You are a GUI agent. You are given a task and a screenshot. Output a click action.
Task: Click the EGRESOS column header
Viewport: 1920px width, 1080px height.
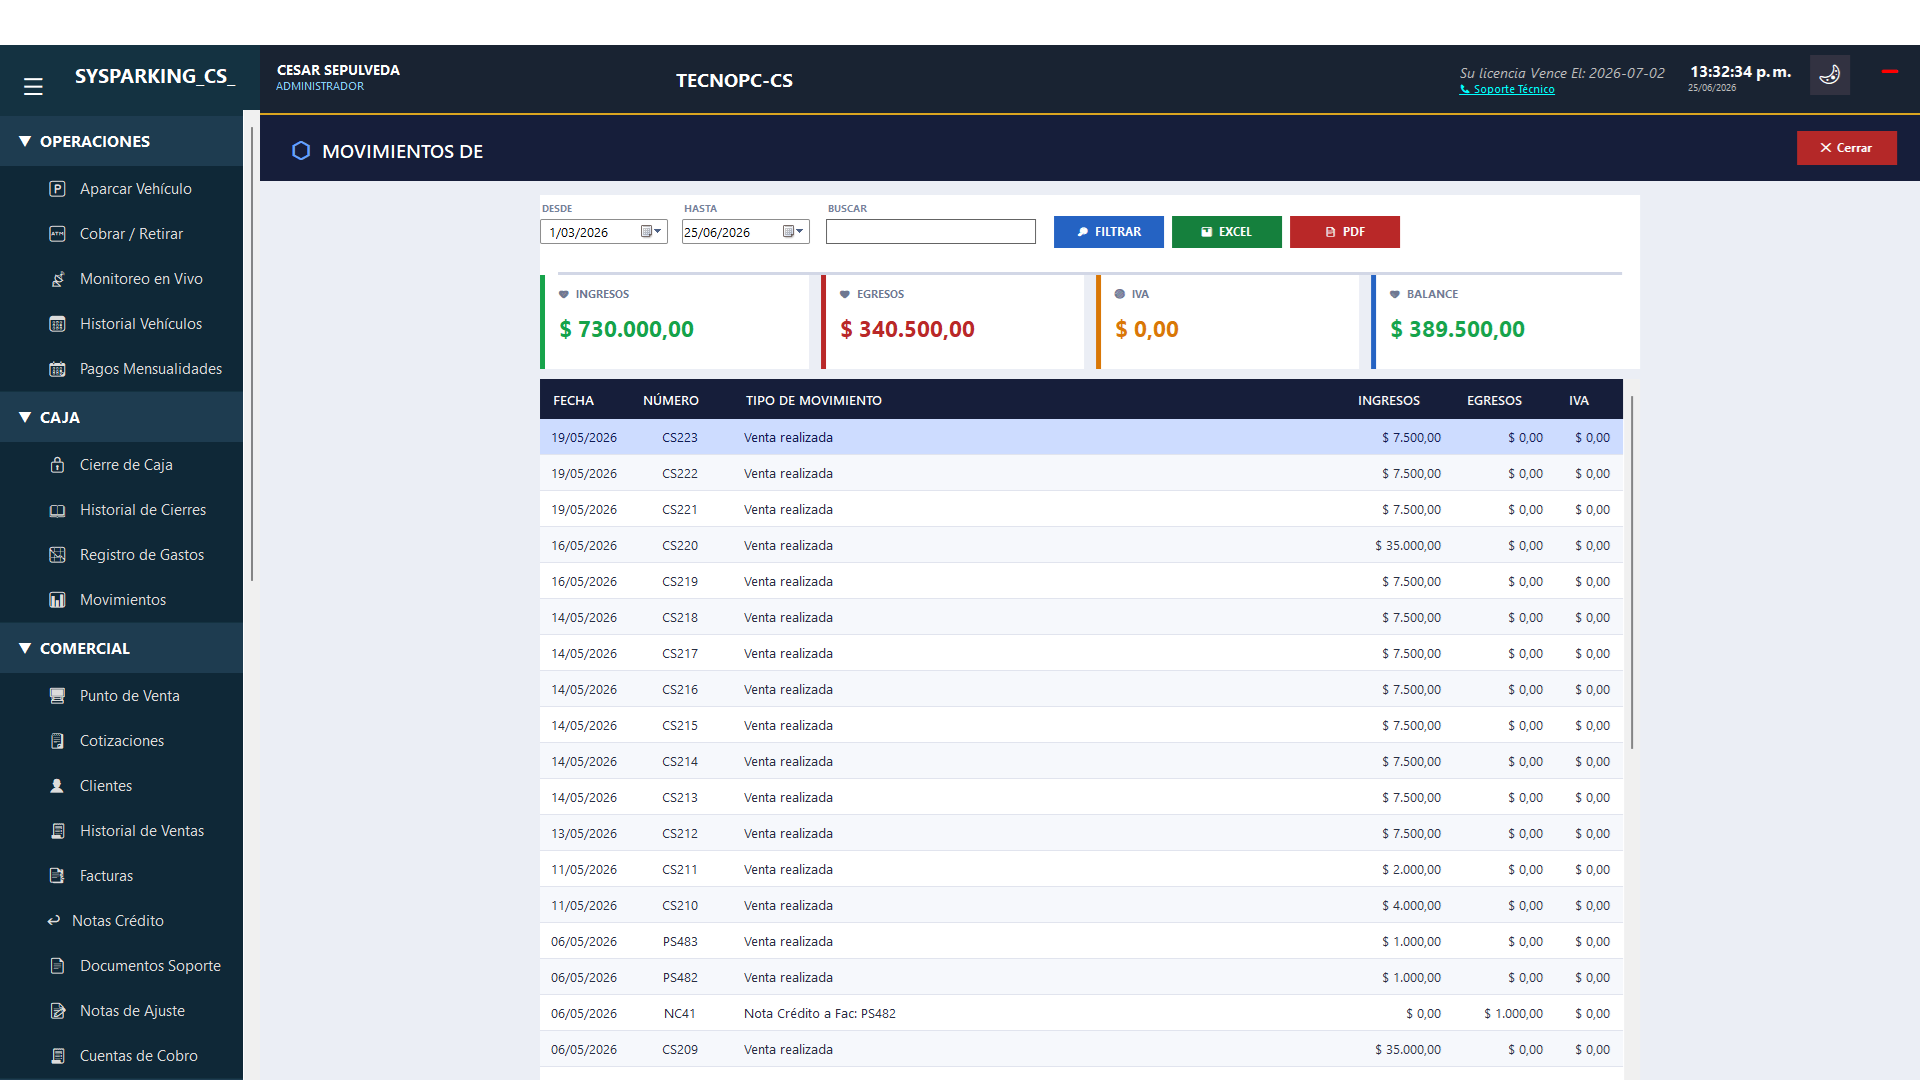pos(1494,400)
